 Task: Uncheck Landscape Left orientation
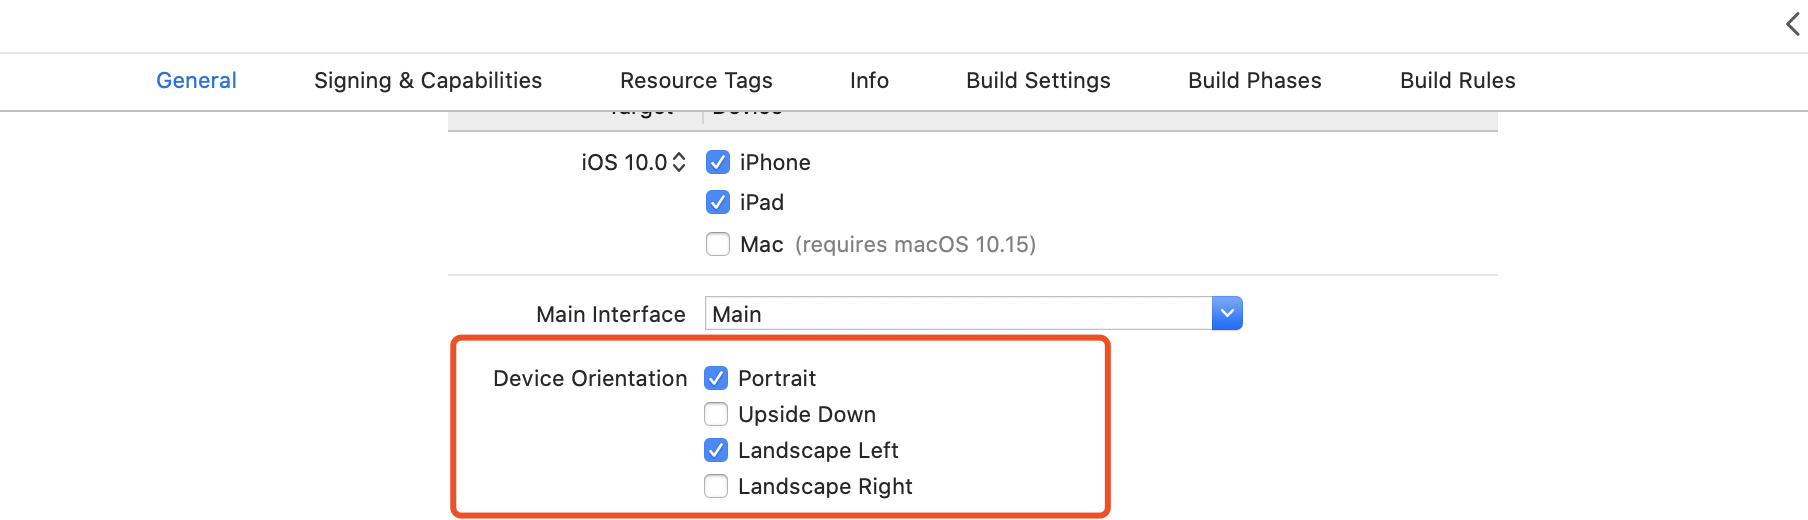716,450
